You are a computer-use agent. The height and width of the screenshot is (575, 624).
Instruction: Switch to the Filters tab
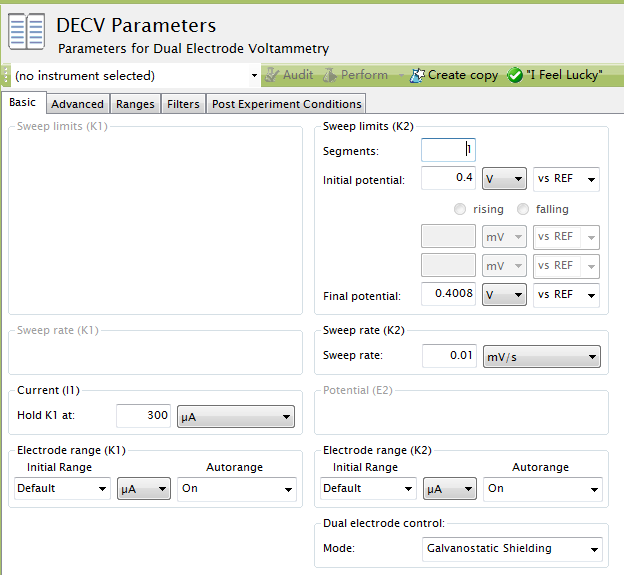tap(183, 104)
